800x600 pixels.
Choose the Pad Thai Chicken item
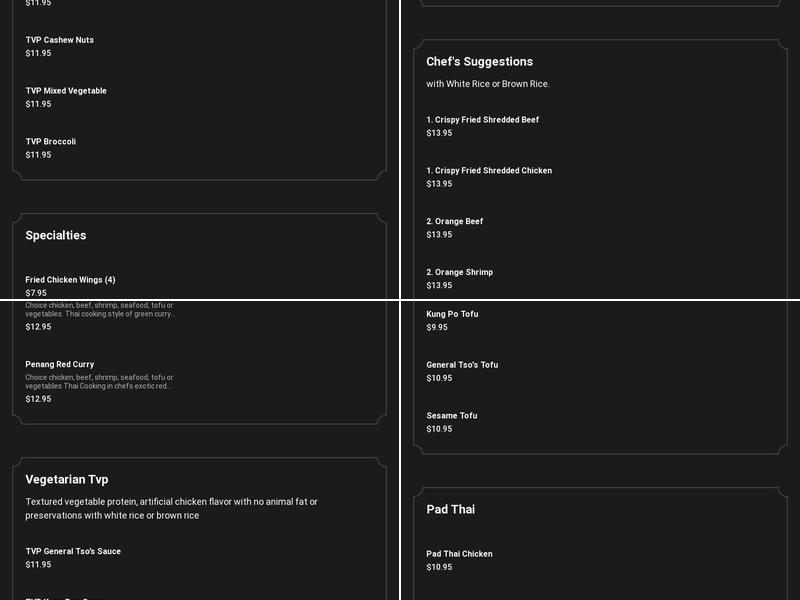[459, 554]
